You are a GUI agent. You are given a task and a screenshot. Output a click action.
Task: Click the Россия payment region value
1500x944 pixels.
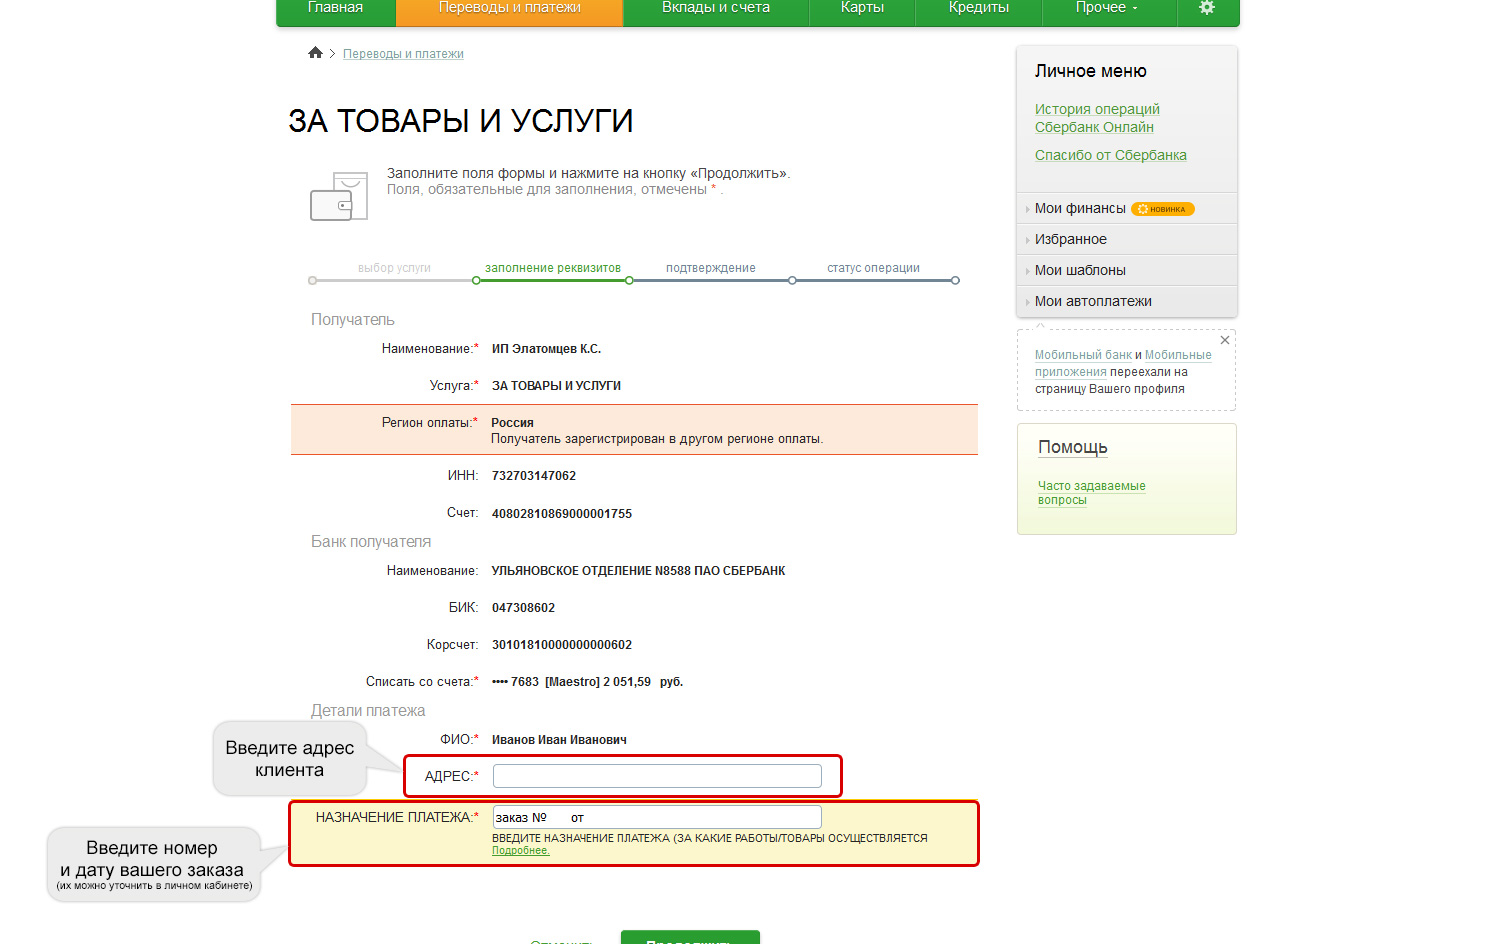[x=512, y=423]
